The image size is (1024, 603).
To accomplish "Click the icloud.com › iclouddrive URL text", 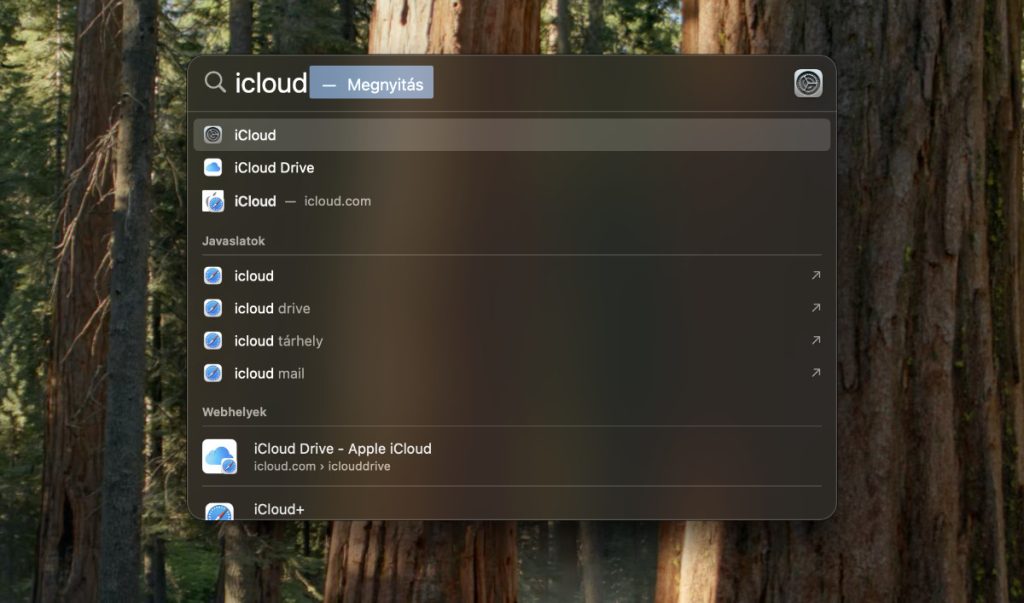I will 322,466.
